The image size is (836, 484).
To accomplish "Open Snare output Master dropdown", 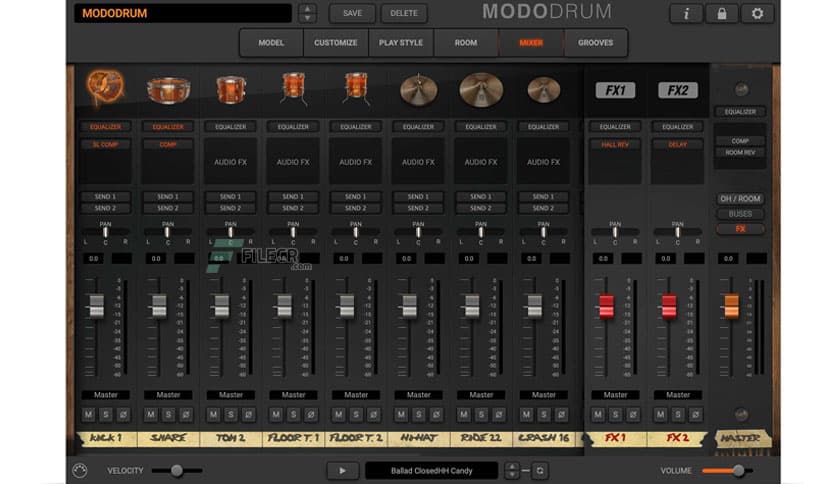I will click(168, 395).
